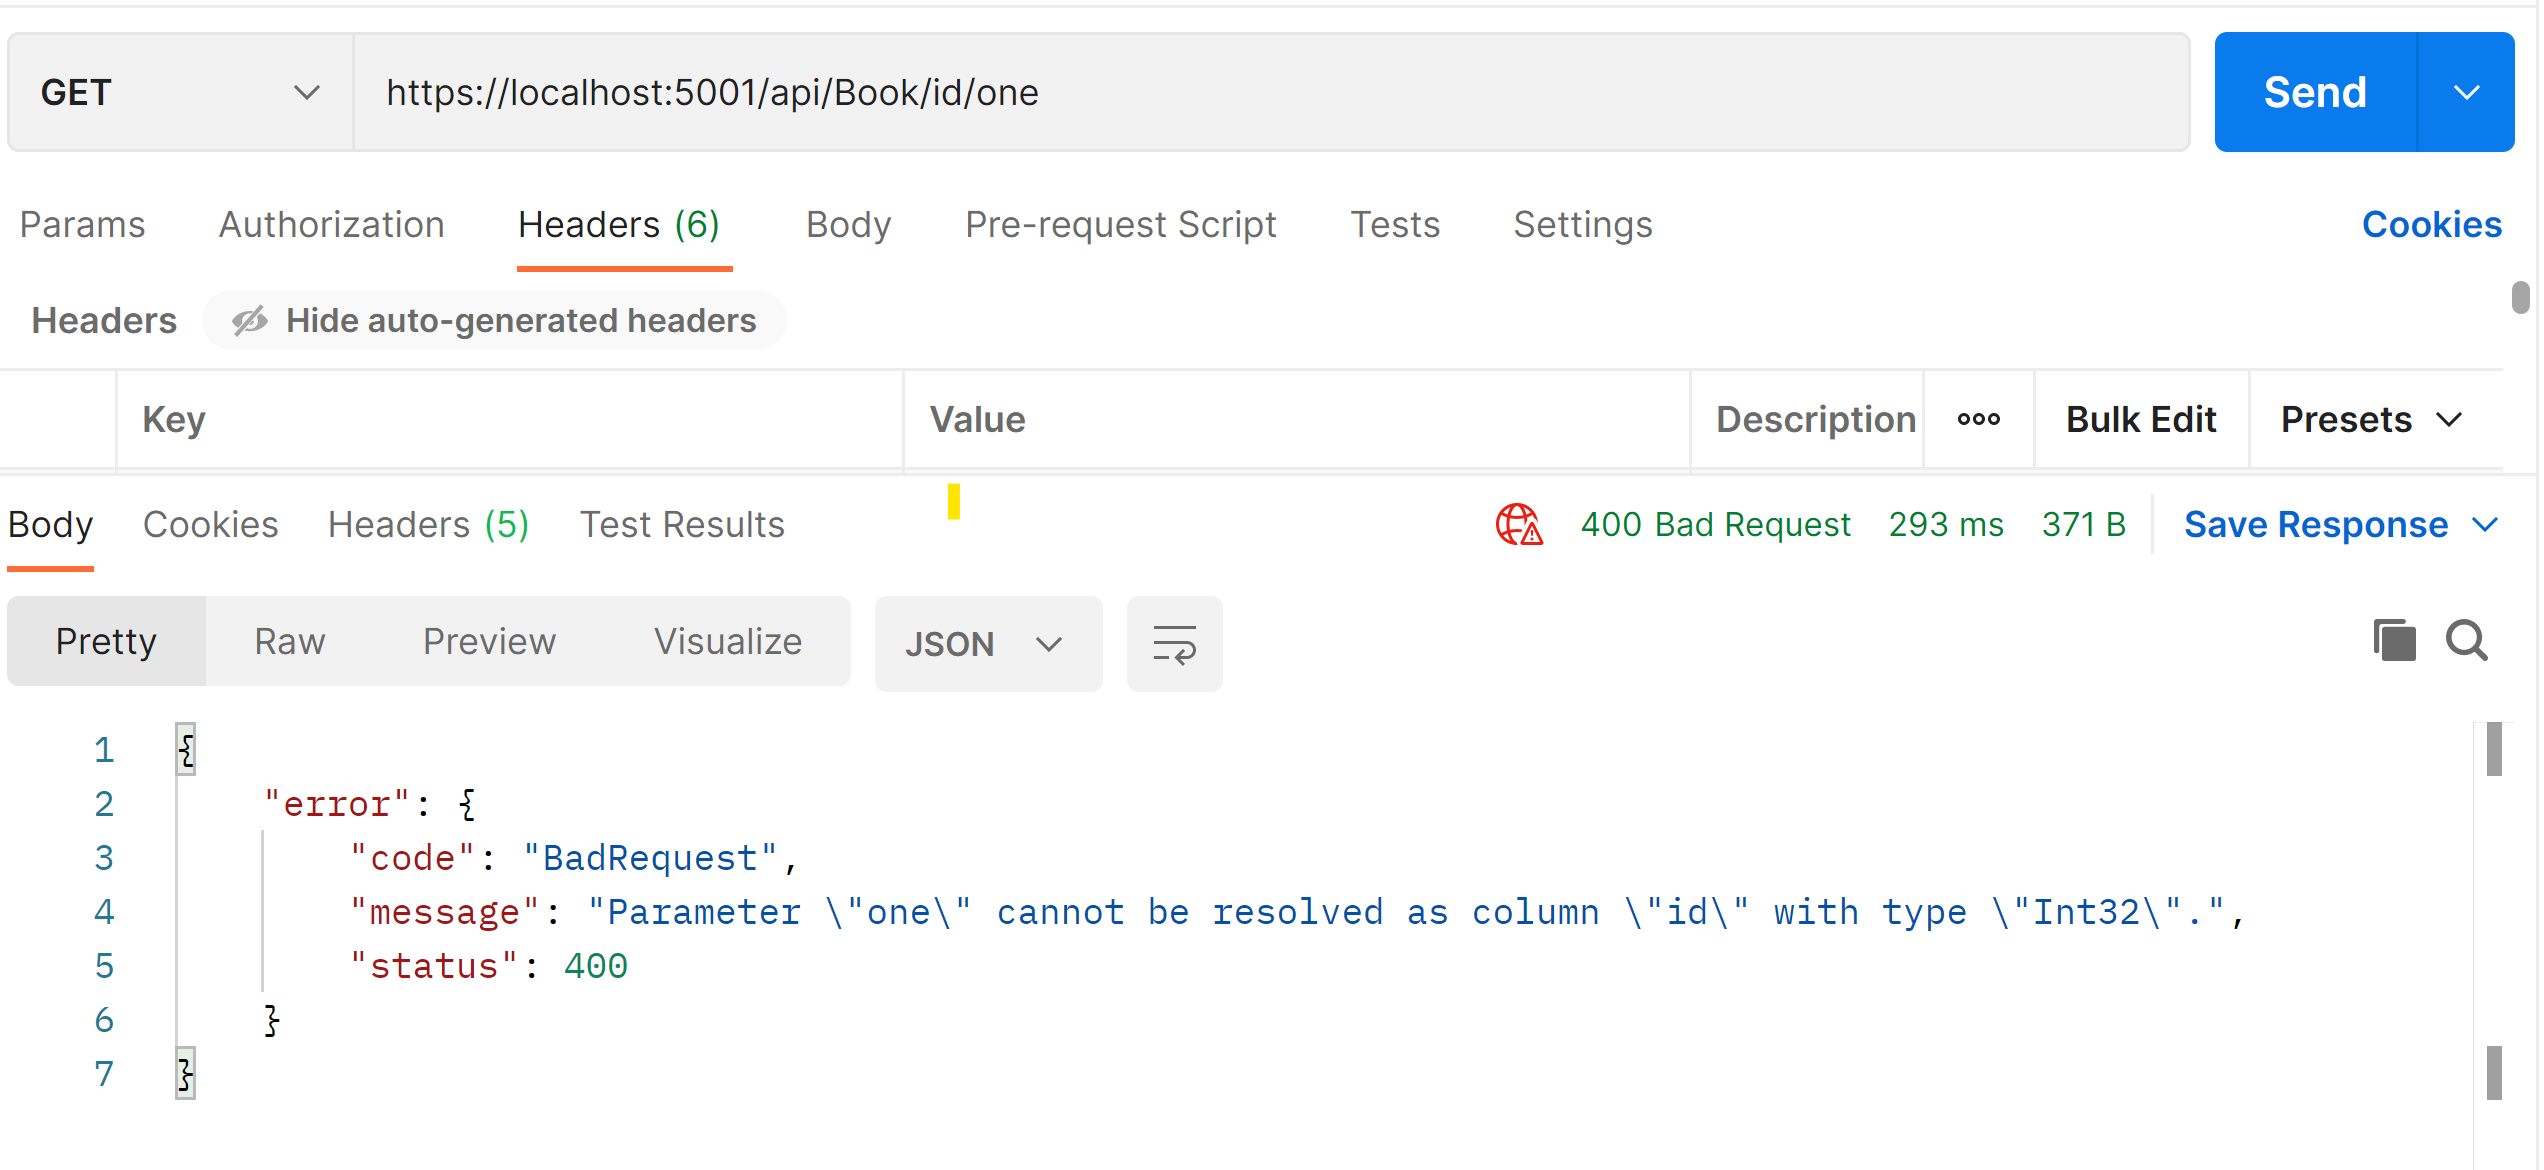Click Bulk Edit in the headers table
The image size is (2544, 1170).
(x=2140, y=419)
